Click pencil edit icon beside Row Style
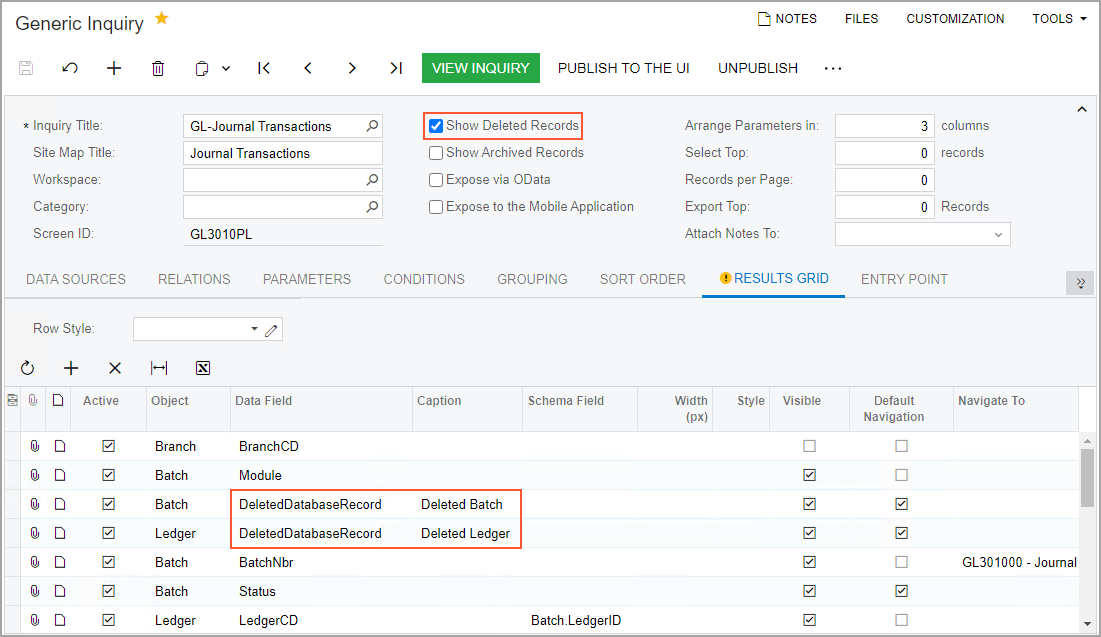The image size is (1101, 637). 272,329
